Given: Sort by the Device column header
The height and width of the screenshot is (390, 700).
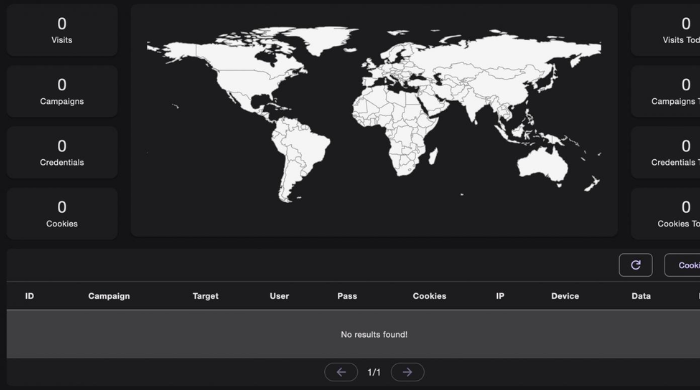Looking at the screenshot, I should click(565, 296).
